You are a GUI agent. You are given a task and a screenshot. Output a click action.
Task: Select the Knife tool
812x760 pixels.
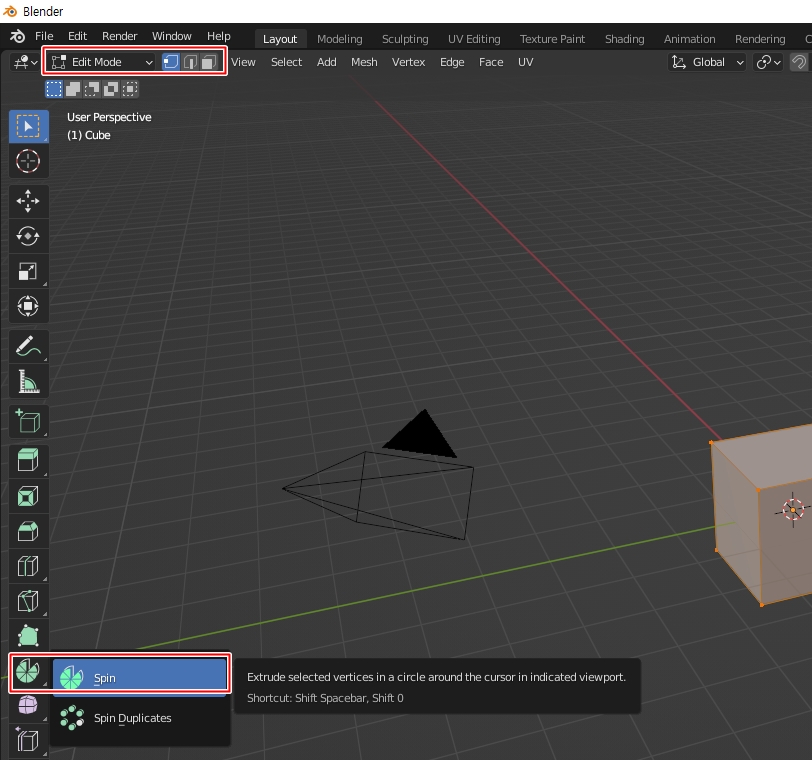coord(28,601)
